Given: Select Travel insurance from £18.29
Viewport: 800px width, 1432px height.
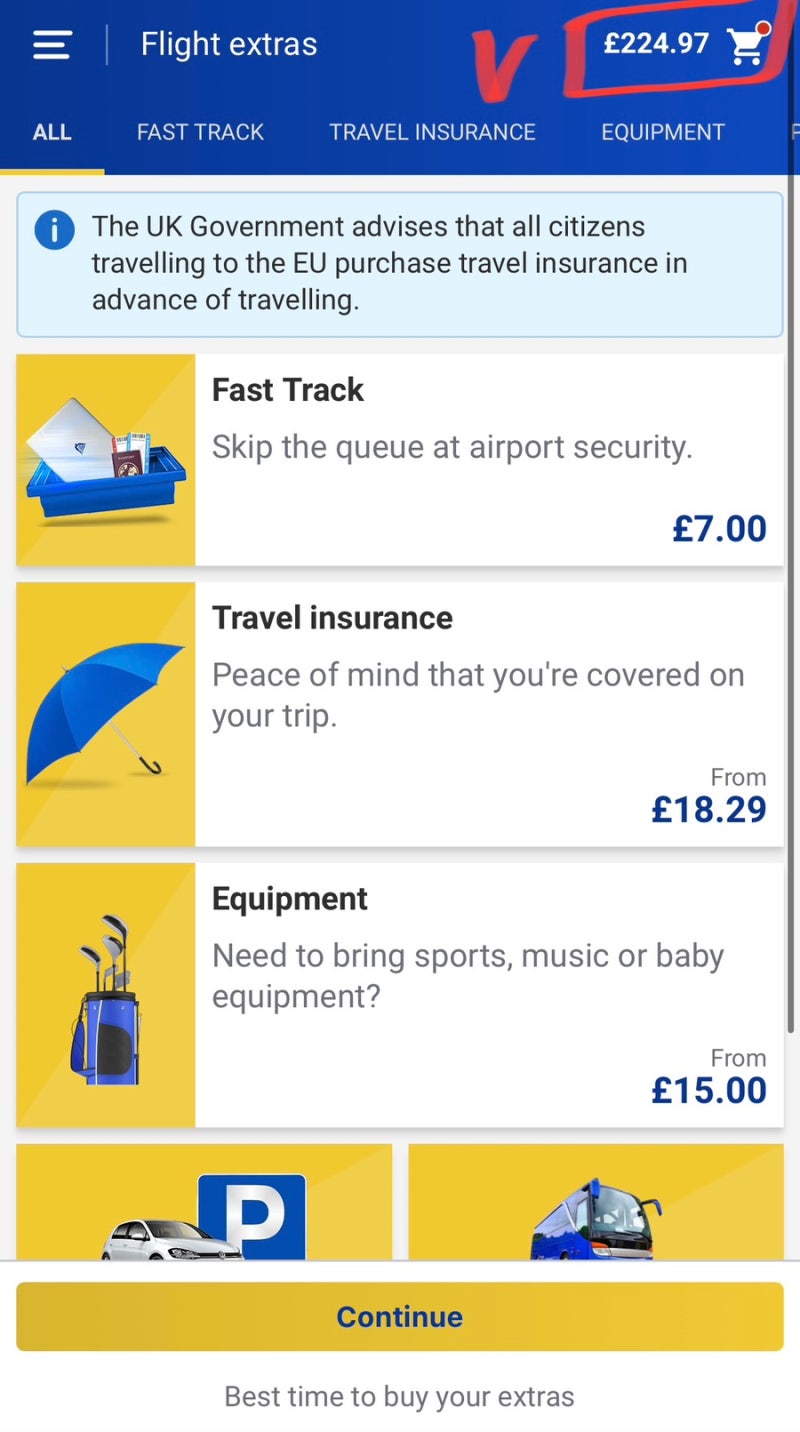Looking at the screenshot, I should tap(400, 714).
